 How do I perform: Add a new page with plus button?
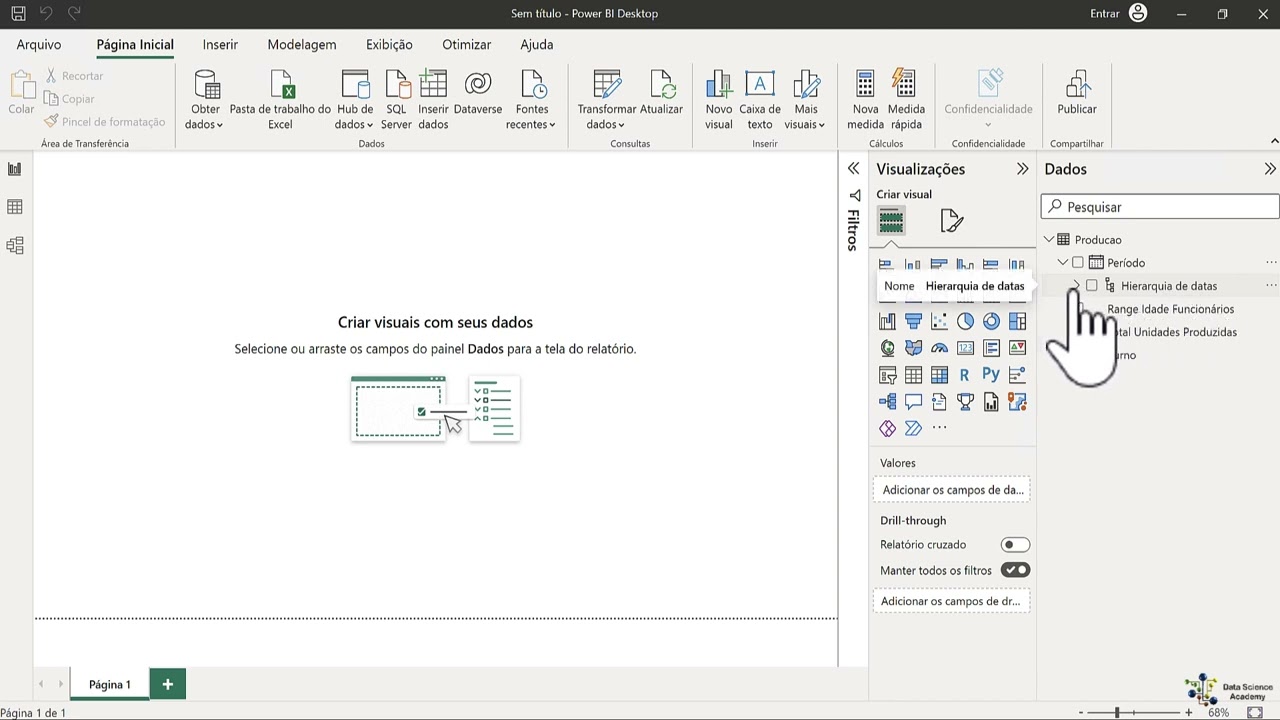pos(168,684)
